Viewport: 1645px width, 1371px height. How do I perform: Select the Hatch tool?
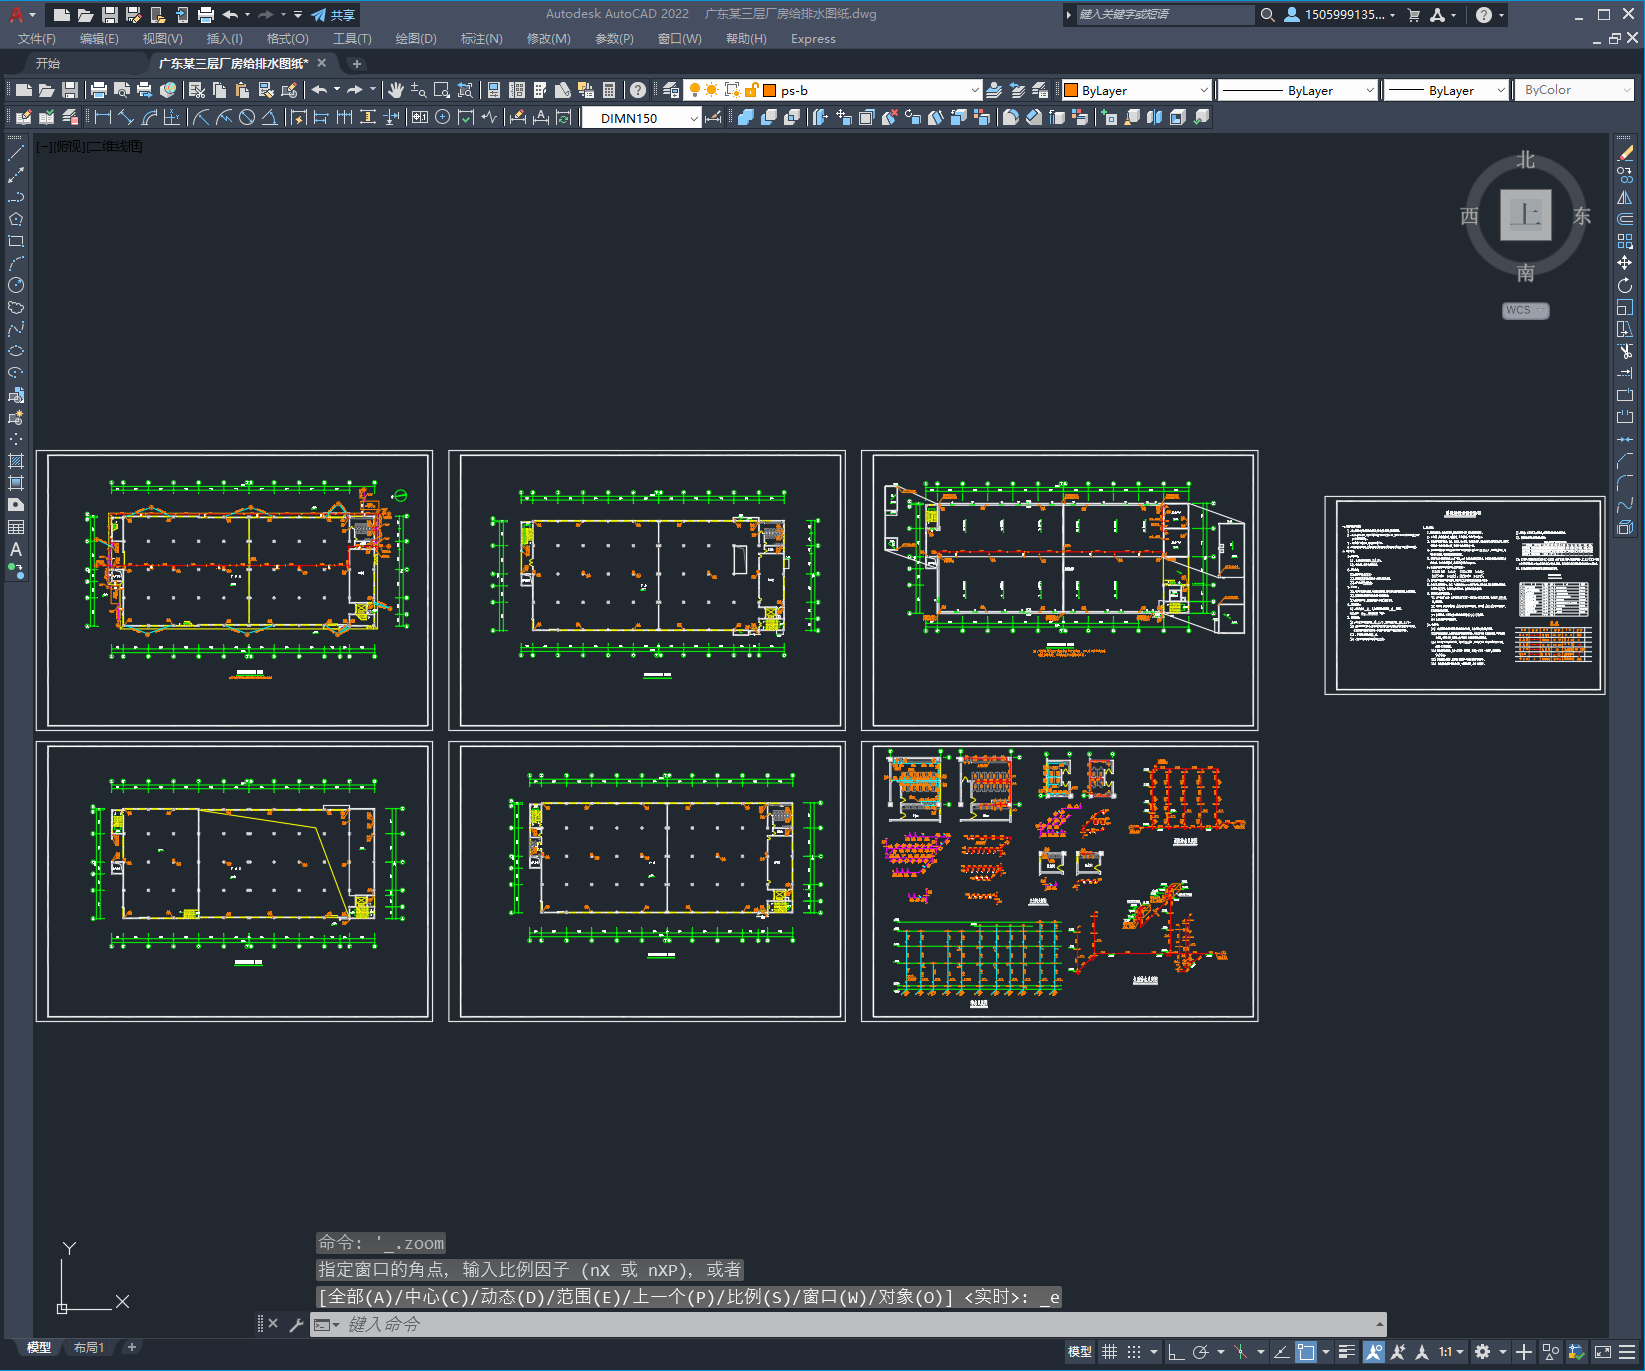[x=16, y=461]
